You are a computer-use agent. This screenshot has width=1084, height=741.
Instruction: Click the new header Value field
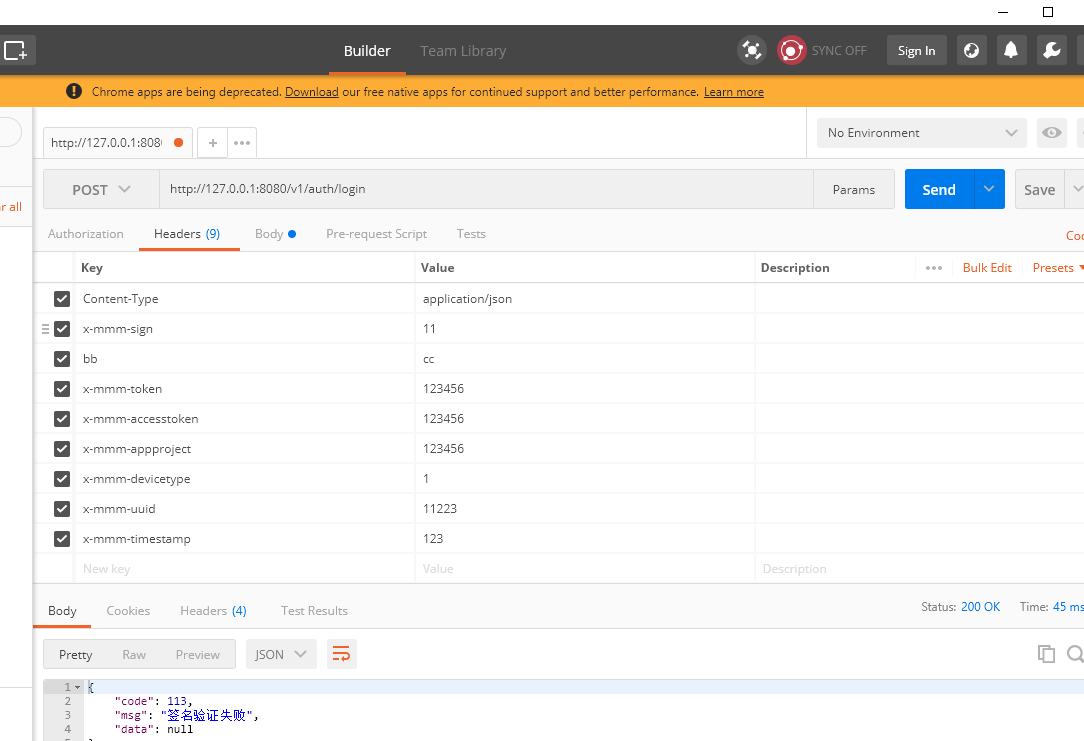(x=584, y=568)
